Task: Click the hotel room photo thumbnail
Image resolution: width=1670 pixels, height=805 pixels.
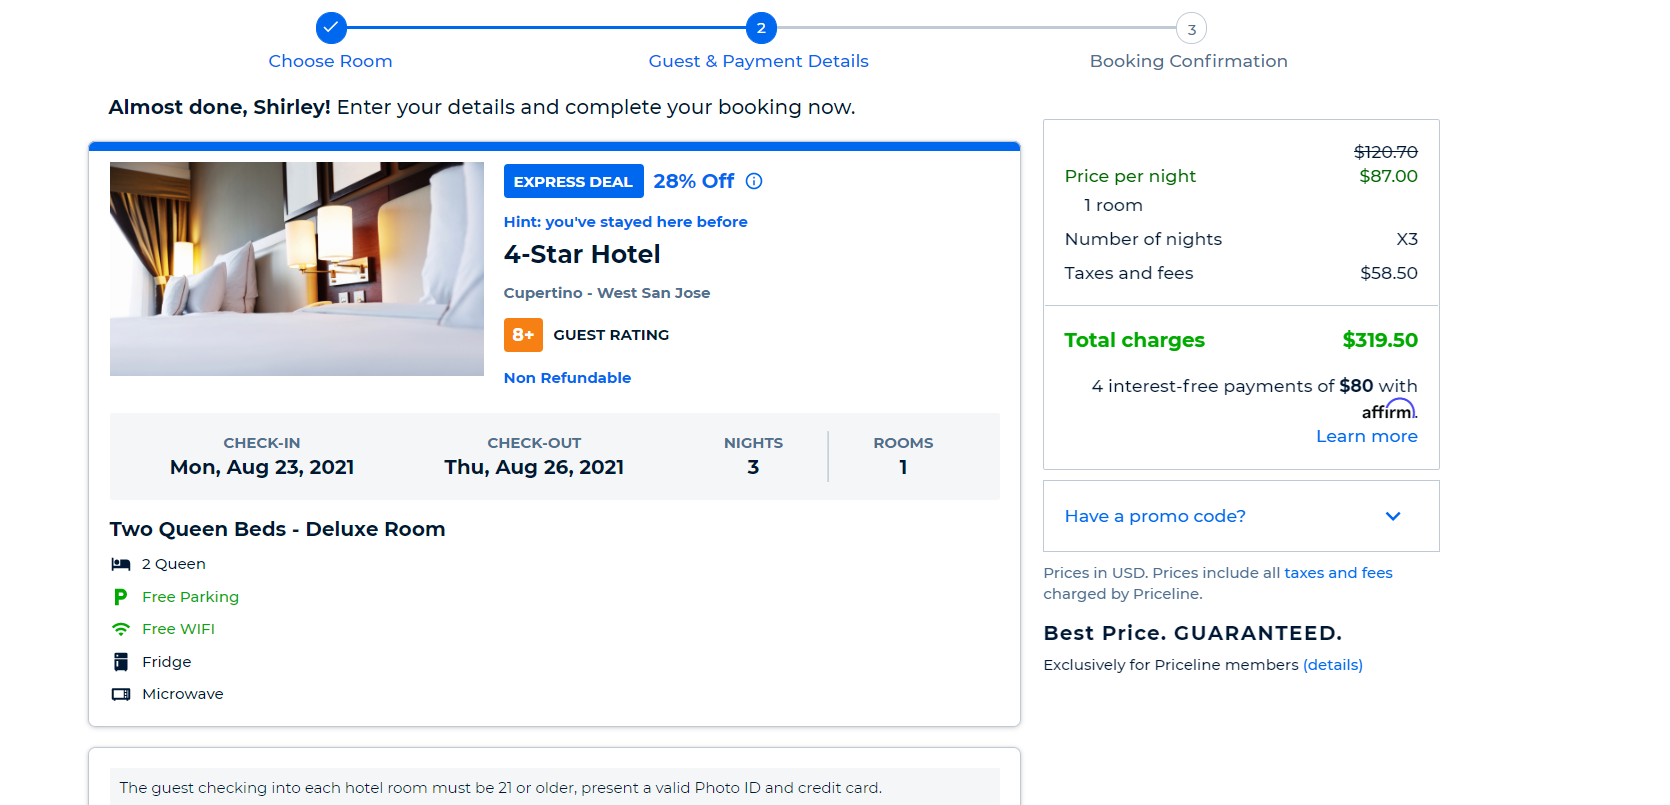Action: pos(297,269)
